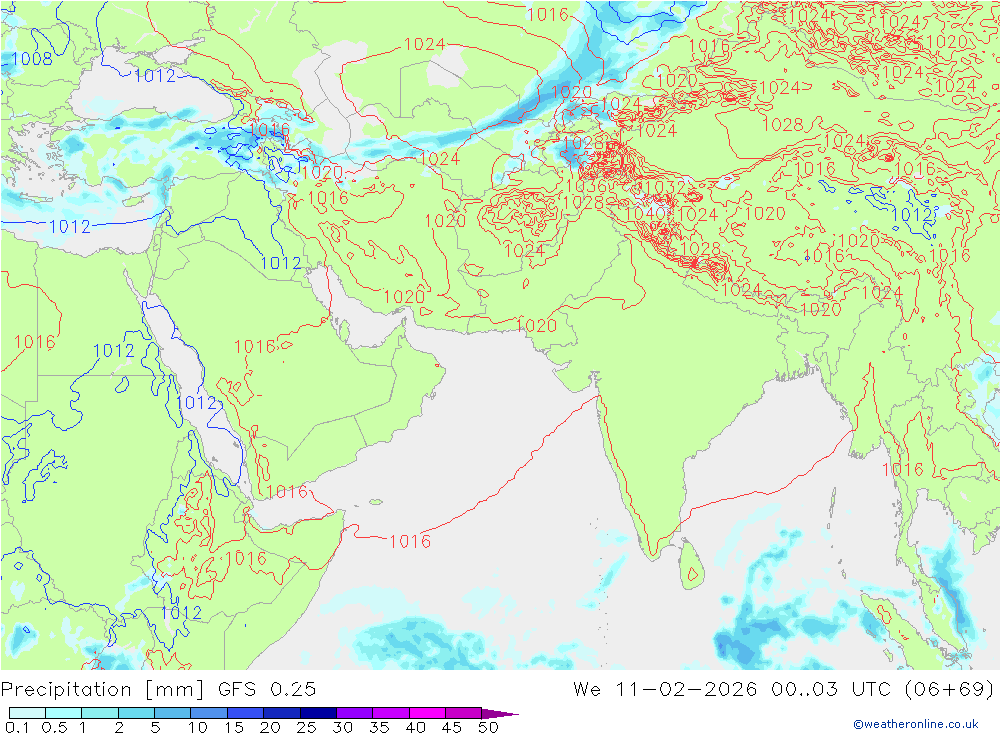Image resolution: width=1000 pixels, height=733 pixels.
Task: Select the lightest cyan 0.1–0.5 legend swatch
Action: tap(27, 713)
